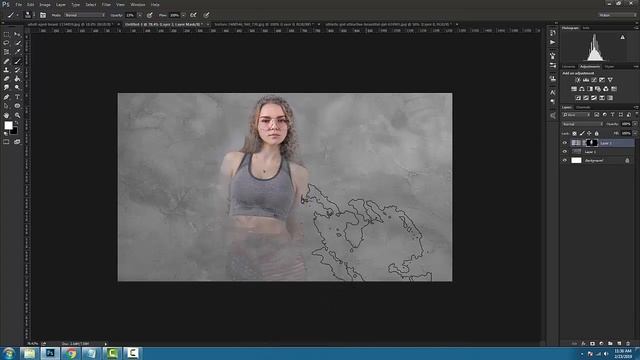Screen dimensions: 640x360
Task: Toggle the brush panel from options bar
Action: (x=43, y=16)
